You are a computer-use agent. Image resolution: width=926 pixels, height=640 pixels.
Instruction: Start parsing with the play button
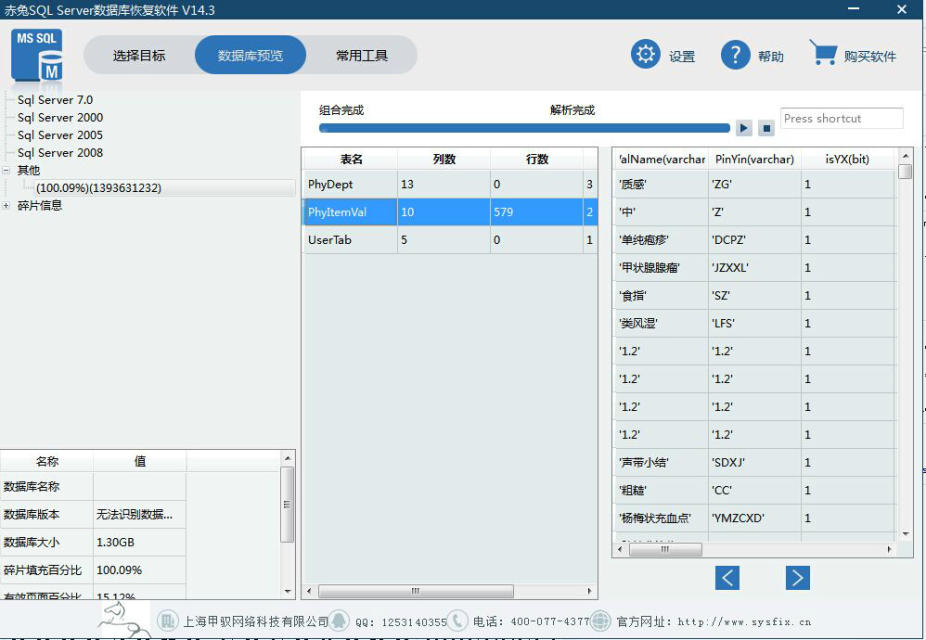coord(744,128)
